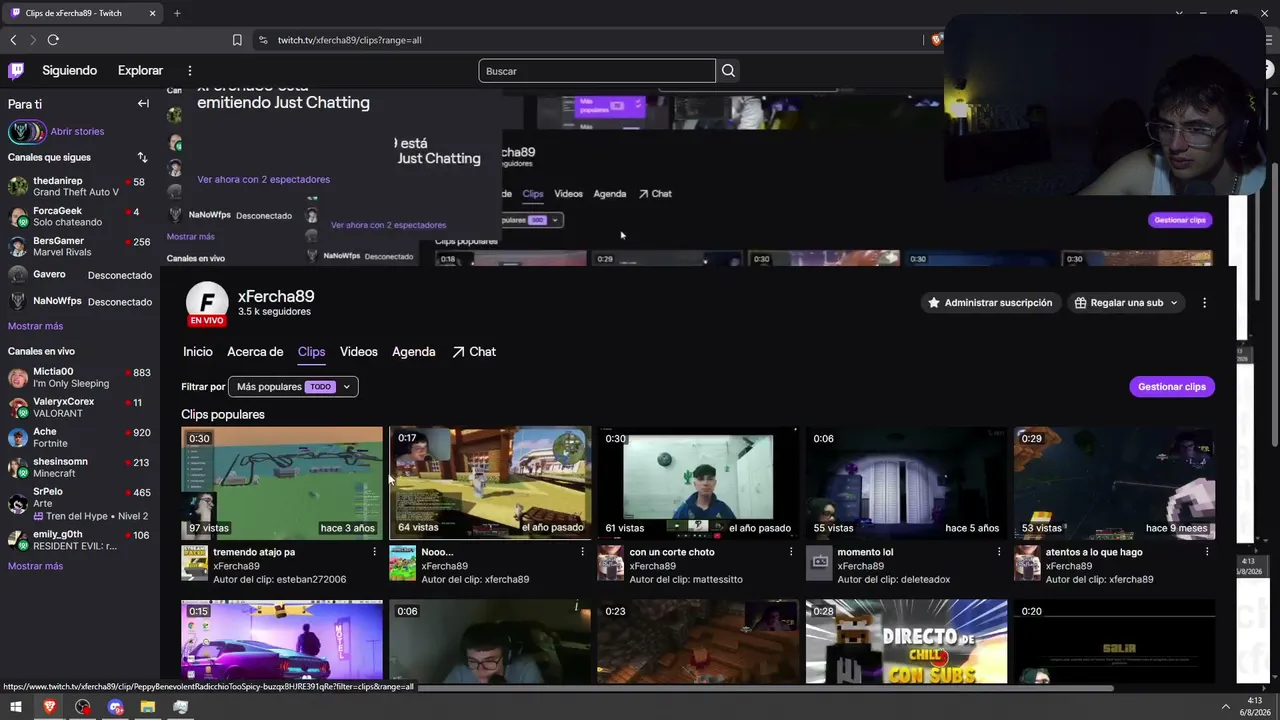This screenshot has width=1280, height=720.
Task: Open Gavero channel in sidebar
Action: 80,275
